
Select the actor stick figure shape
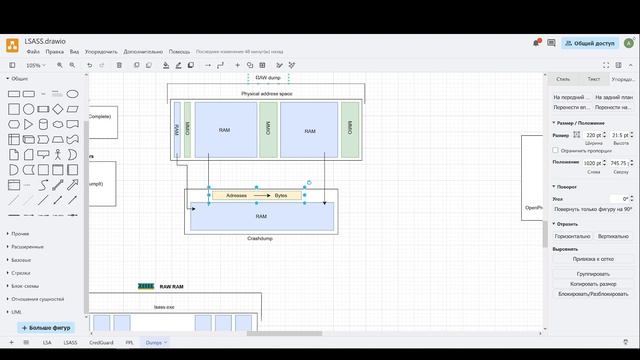[x=58, y=155]
